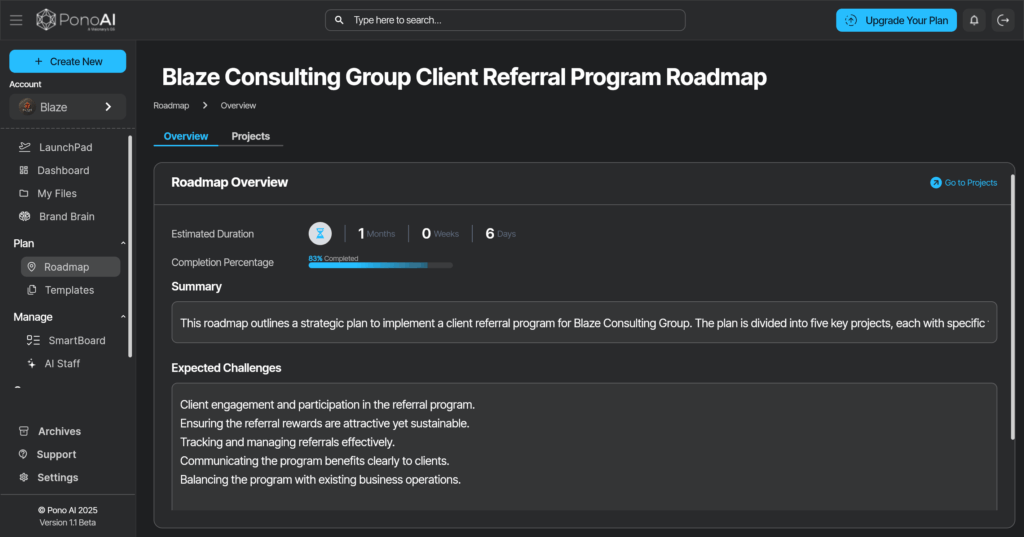The image size is (1024, 537).
Task: Select the Overview tab
Action: pyautogui.click(x=185, y=136)
